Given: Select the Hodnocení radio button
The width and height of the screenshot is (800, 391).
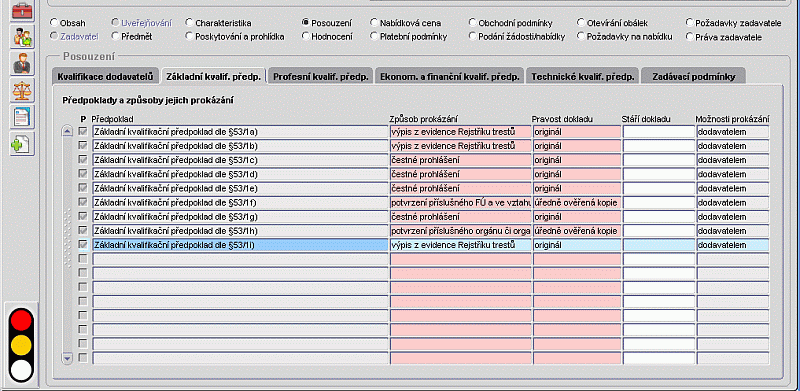Looking at the screenshot, I should pos(305,36).
